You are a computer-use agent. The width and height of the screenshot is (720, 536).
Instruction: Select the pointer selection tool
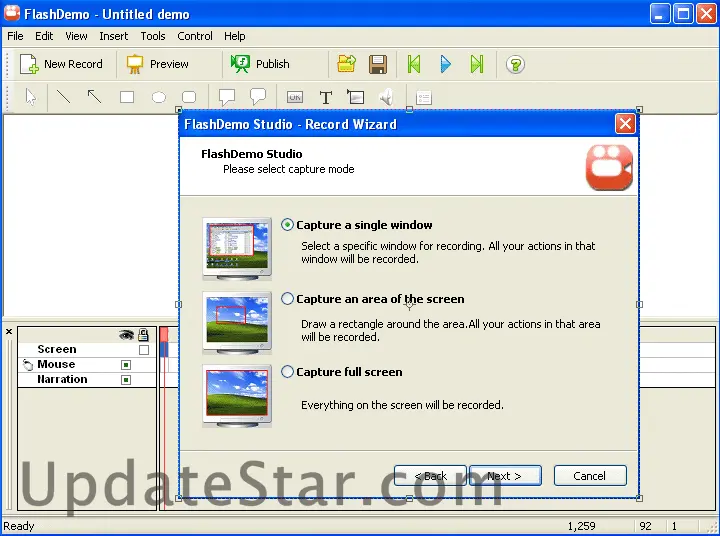tap(31, 97)
